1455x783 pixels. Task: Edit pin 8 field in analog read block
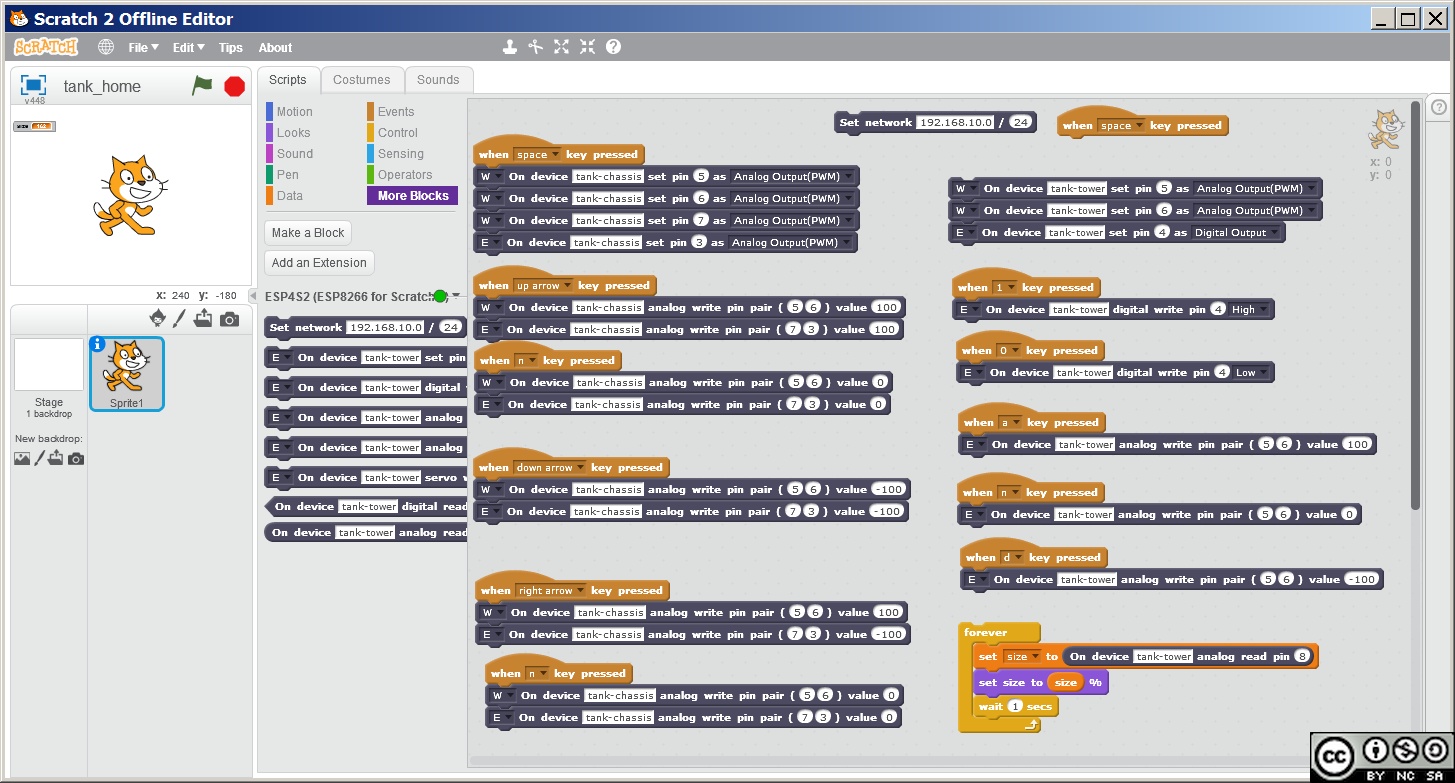pos(1301,657)
